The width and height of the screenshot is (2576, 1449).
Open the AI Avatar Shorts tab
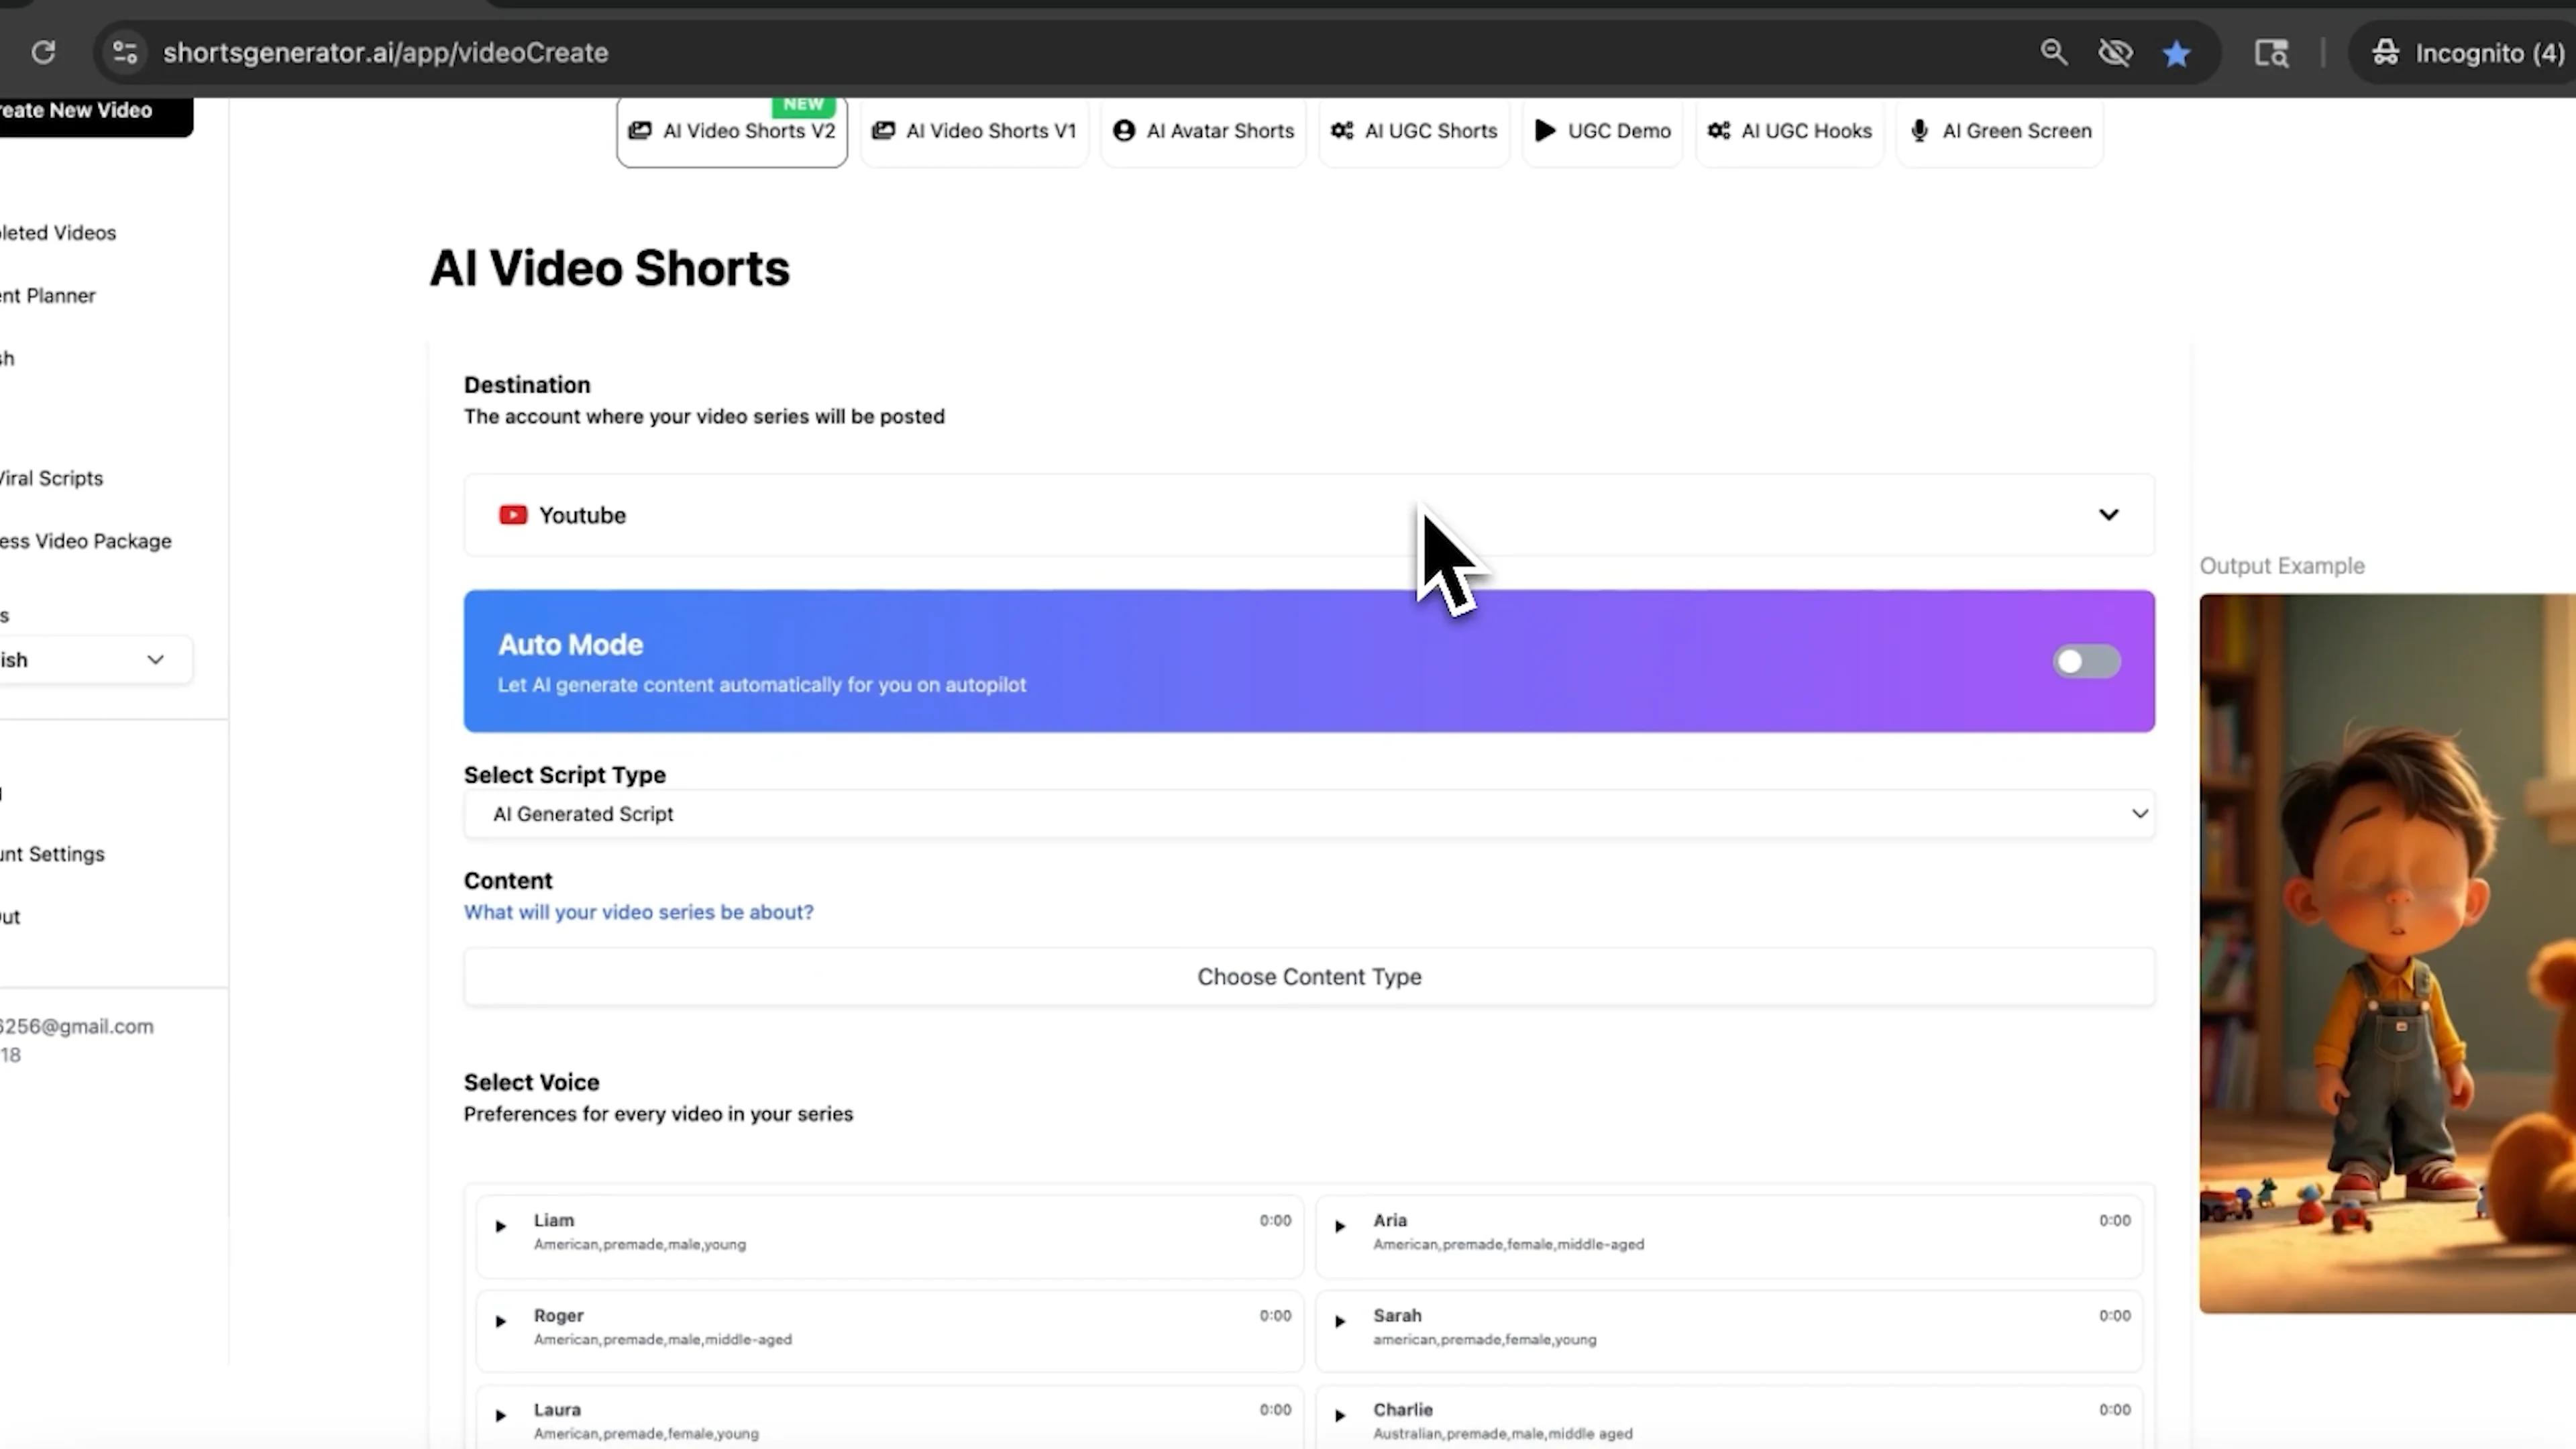pyautogui.click(x=1203, y=131)
